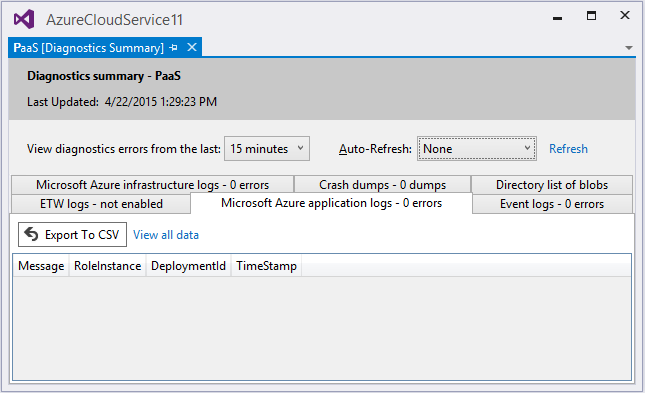645x393 pixels.
Task: Switch to Crash dumps tab
Action: [x=383, y=185]
